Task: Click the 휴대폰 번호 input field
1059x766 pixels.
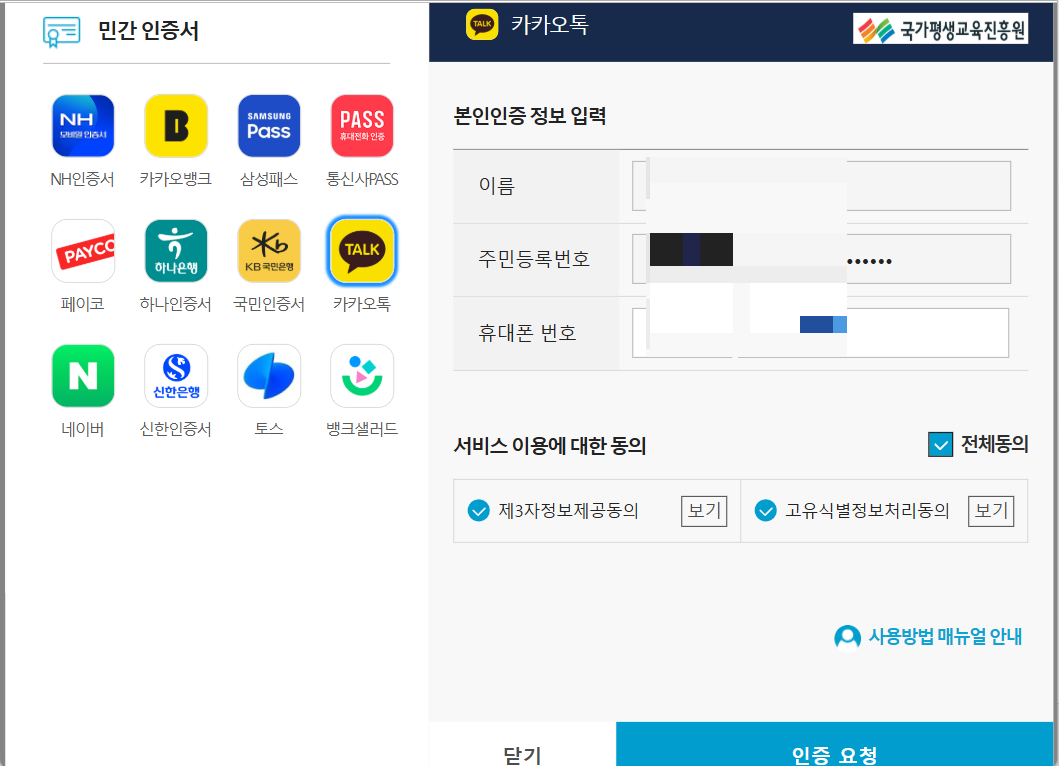Action: pos(821,333)
